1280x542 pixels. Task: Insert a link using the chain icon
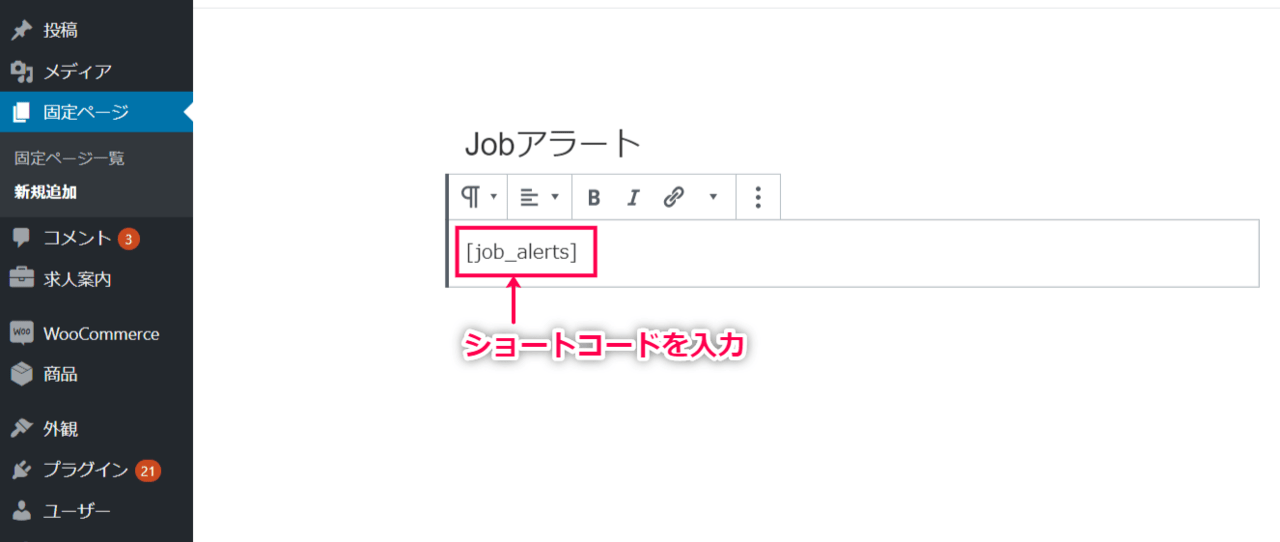click(674, 197)
